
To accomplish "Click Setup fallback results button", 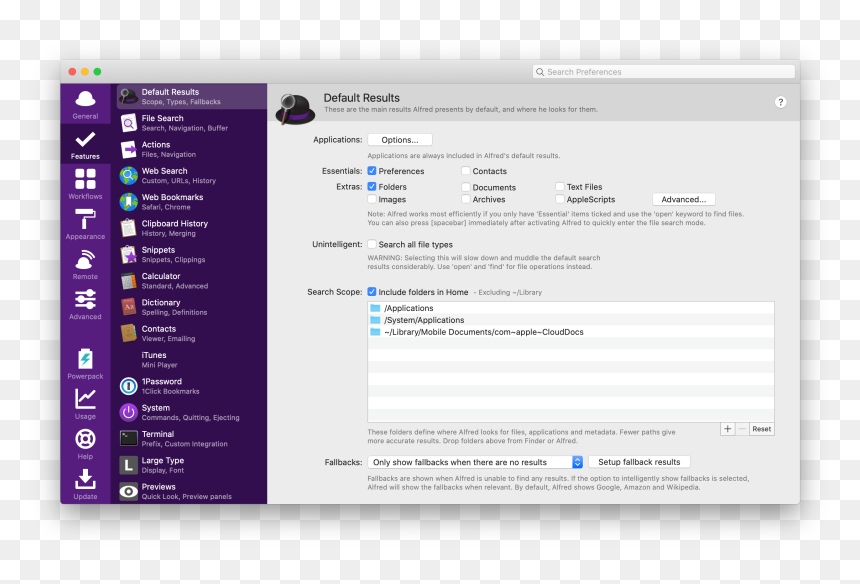I will point(639,462).
